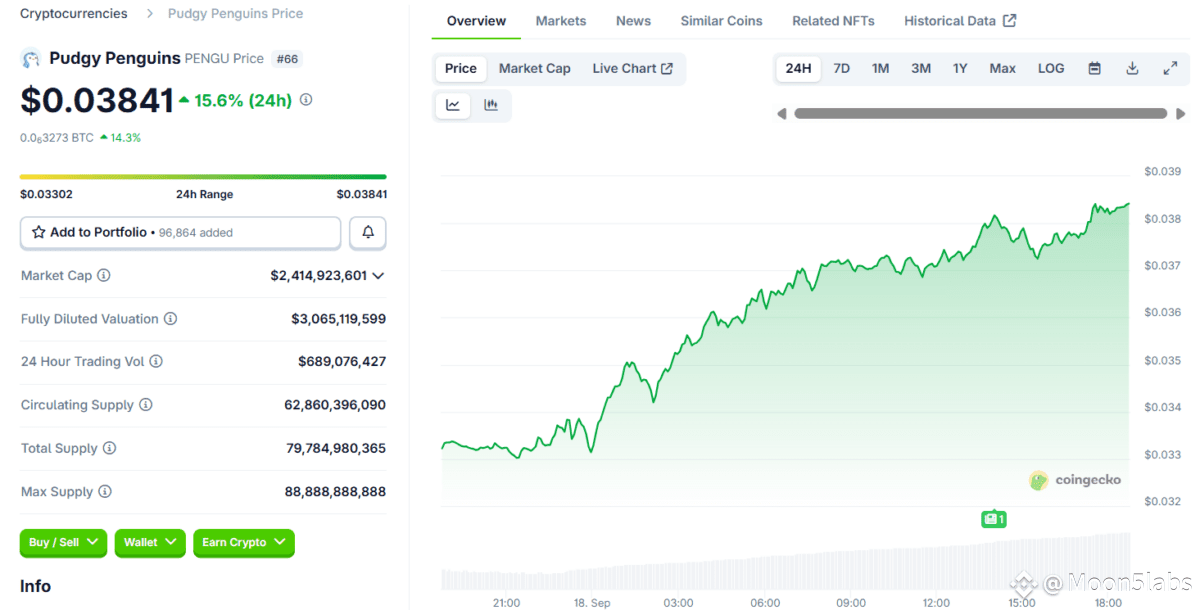
Task: Show Circulating Supply info icon
Action: tap(146, 405)
